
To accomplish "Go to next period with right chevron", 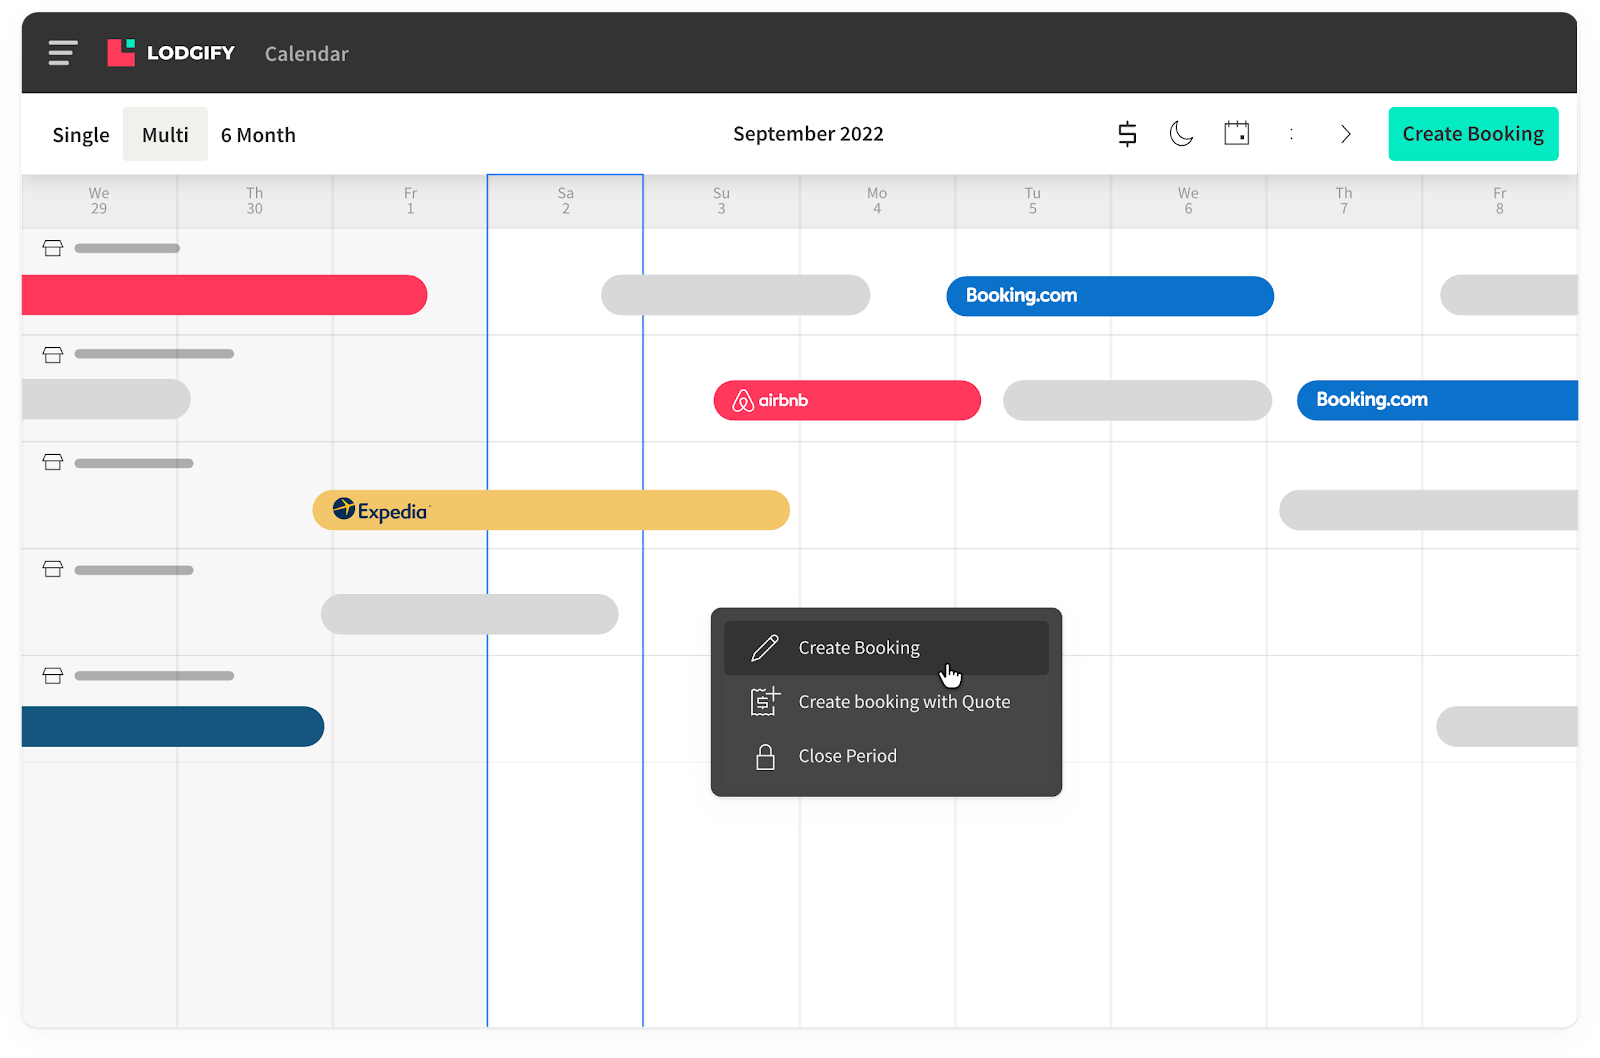I will pos(1346,134).
